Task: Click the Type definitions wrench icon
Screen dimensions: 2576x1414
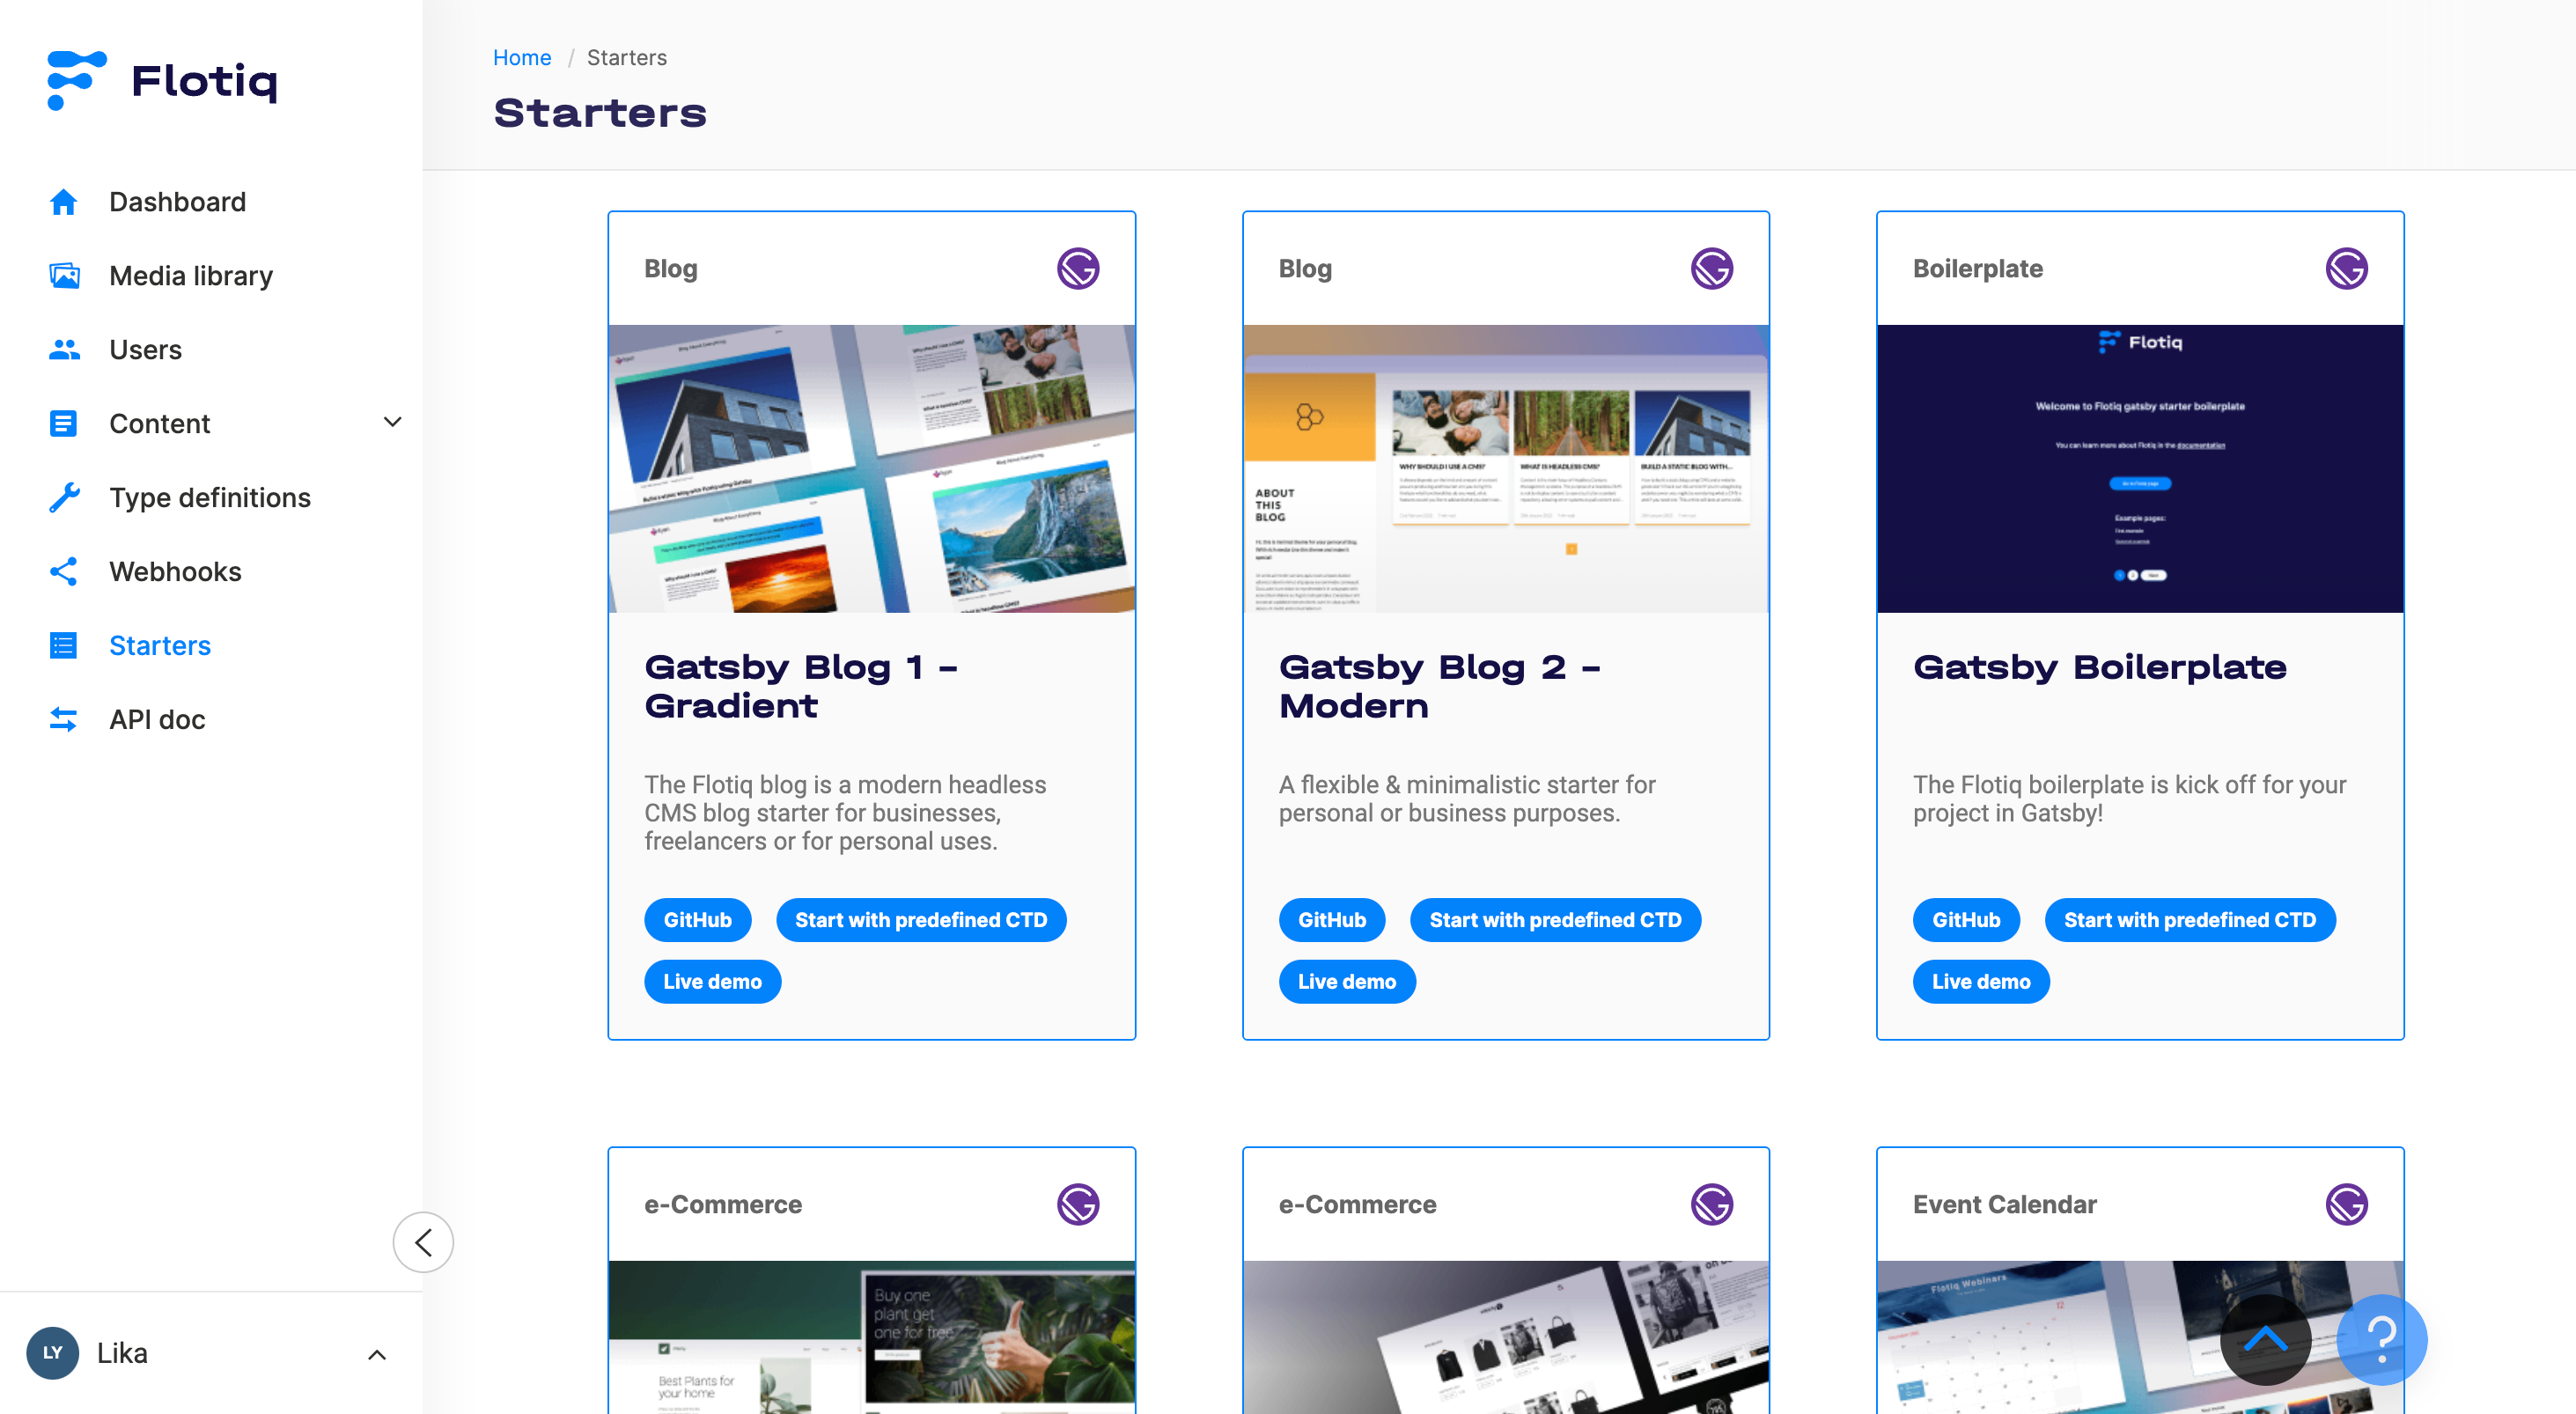Action: coord(64,498)
